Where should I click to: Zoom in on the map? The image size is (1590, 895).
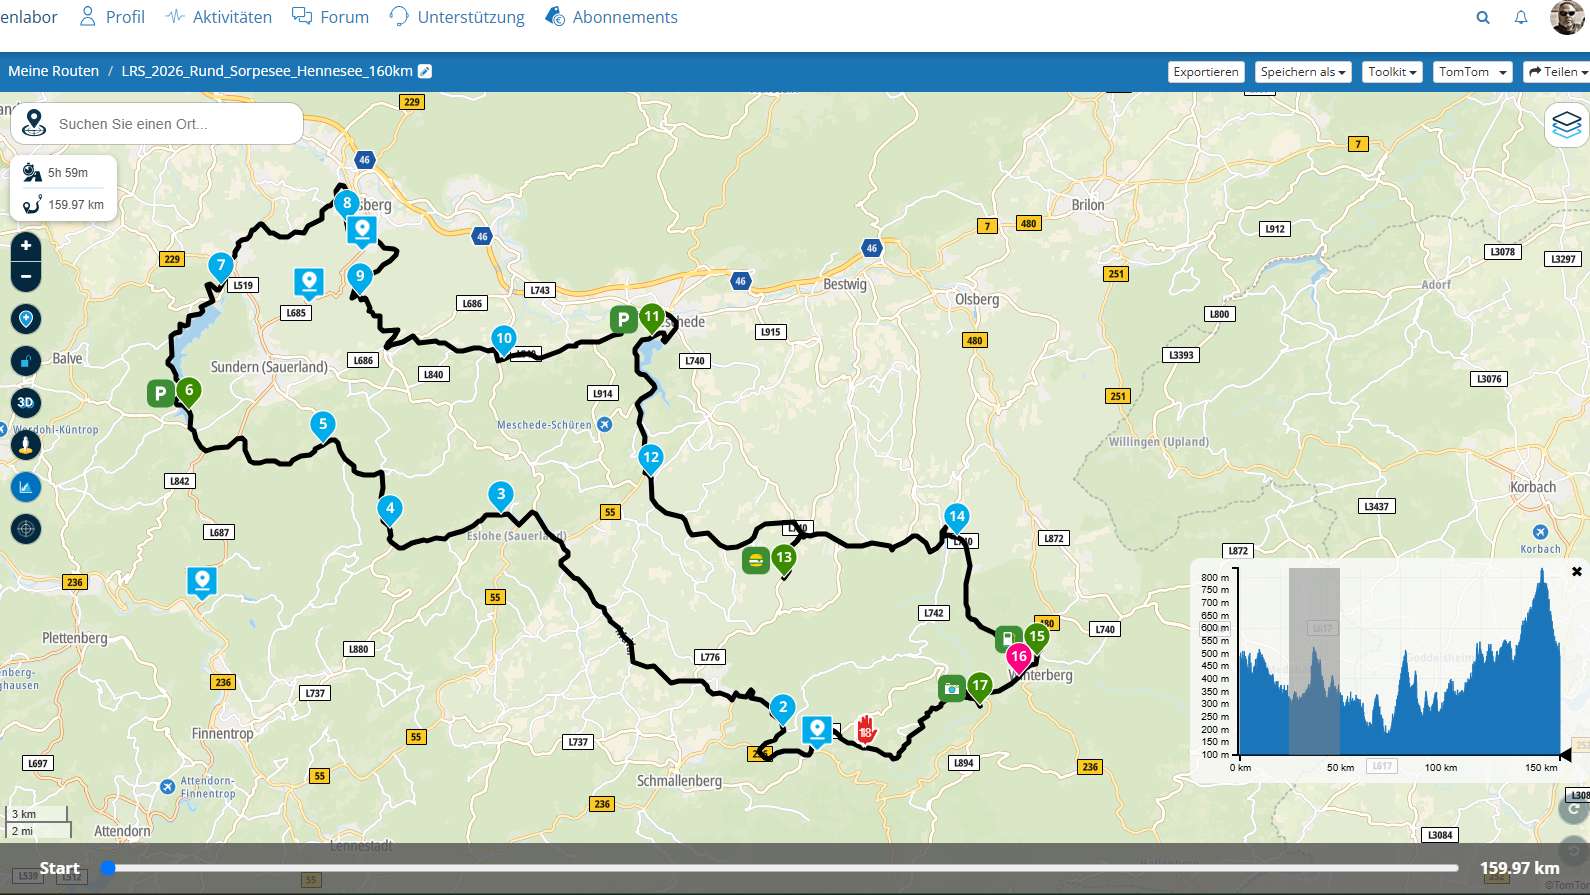click(26, 246)
